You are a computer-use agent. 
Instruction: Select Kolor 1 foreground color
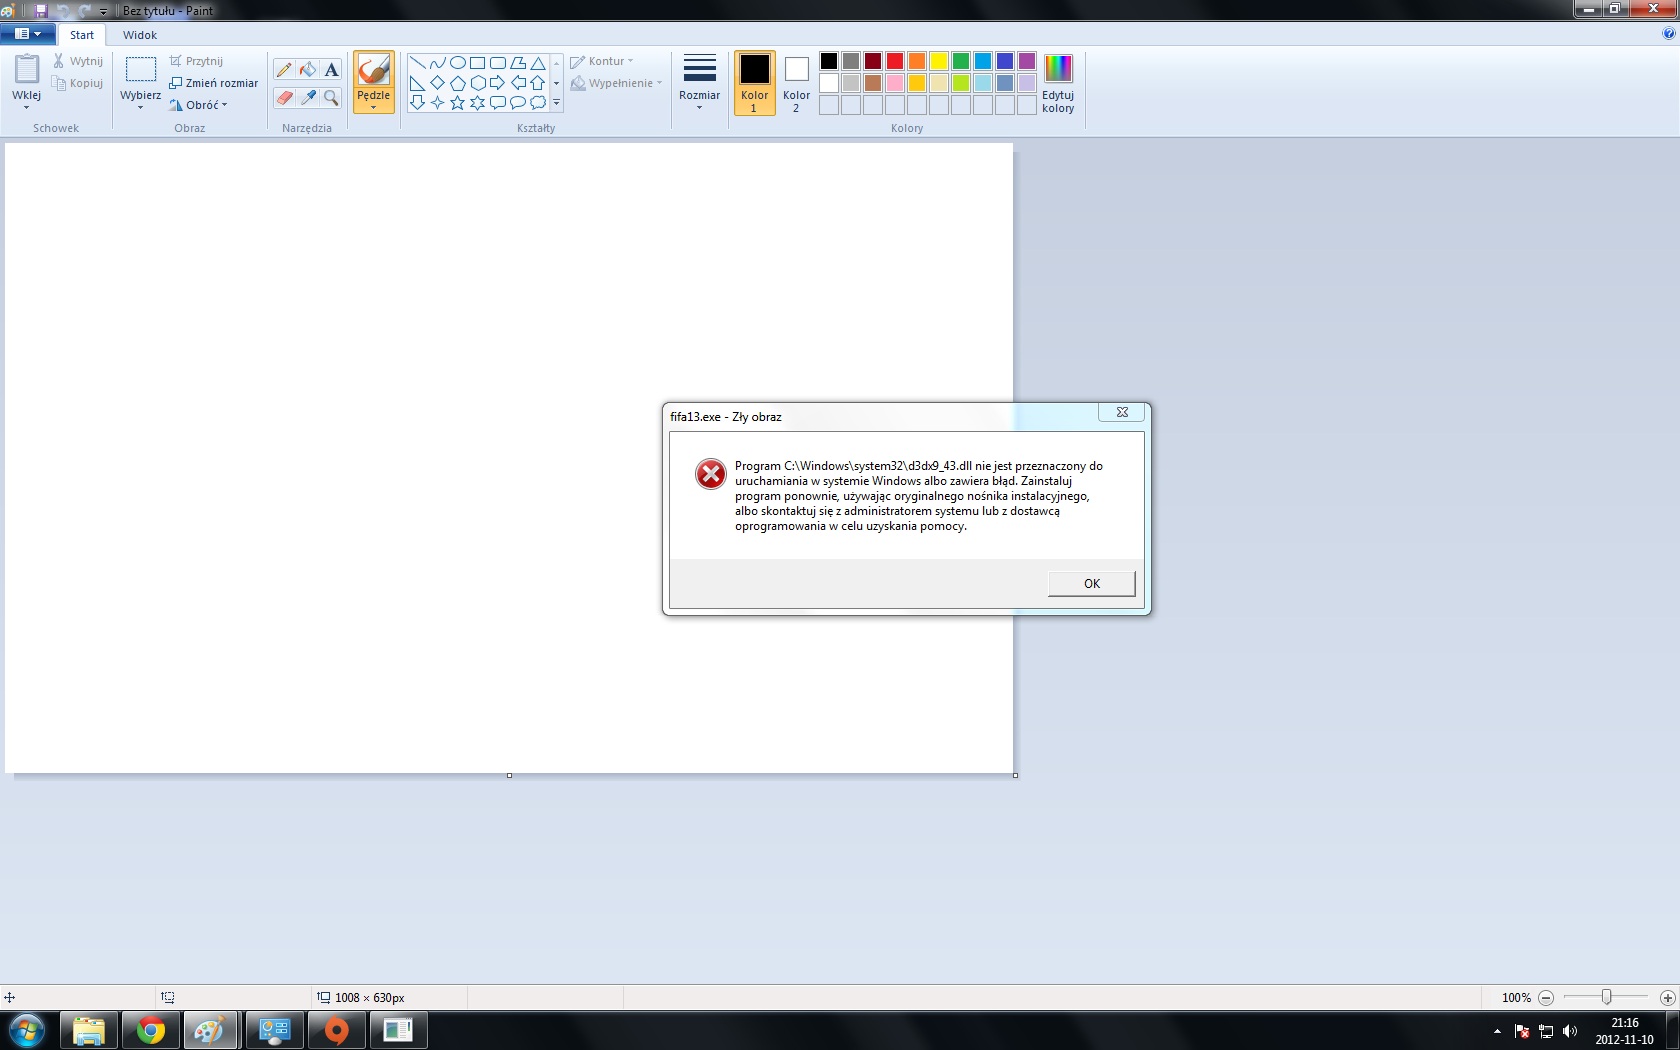(755, 83)
